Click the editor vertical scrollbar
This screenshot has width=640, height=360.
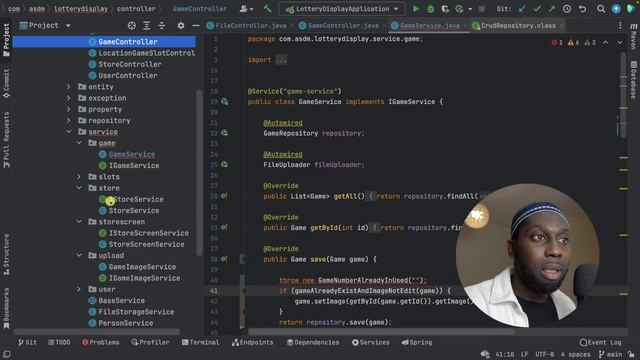point(623,94)
